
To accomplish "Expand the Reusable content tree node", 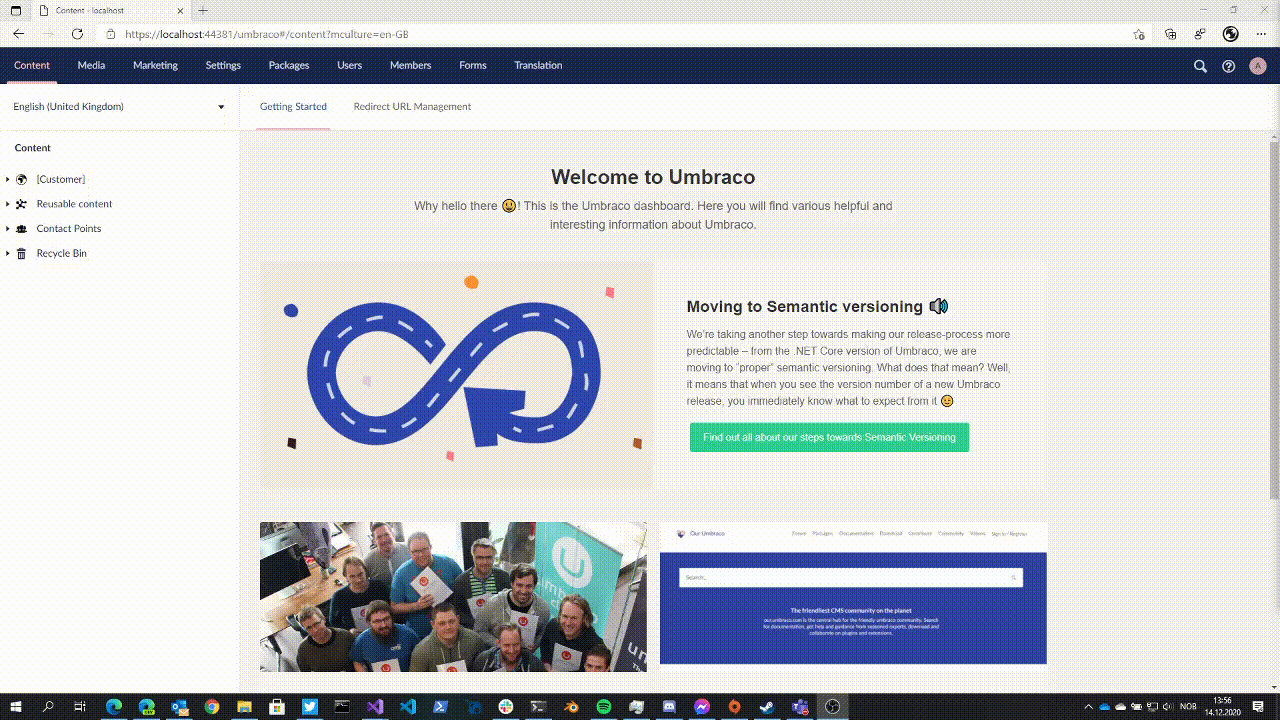I will (8, 204).
